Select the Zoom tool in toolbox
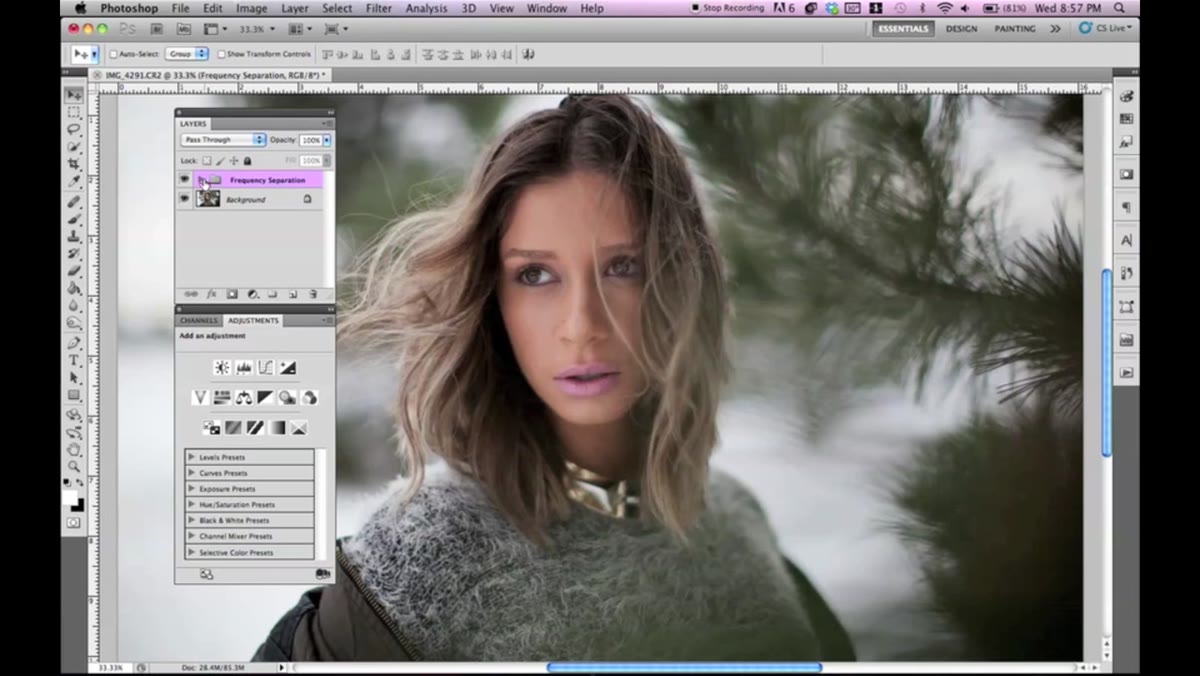 click(74, 466)
